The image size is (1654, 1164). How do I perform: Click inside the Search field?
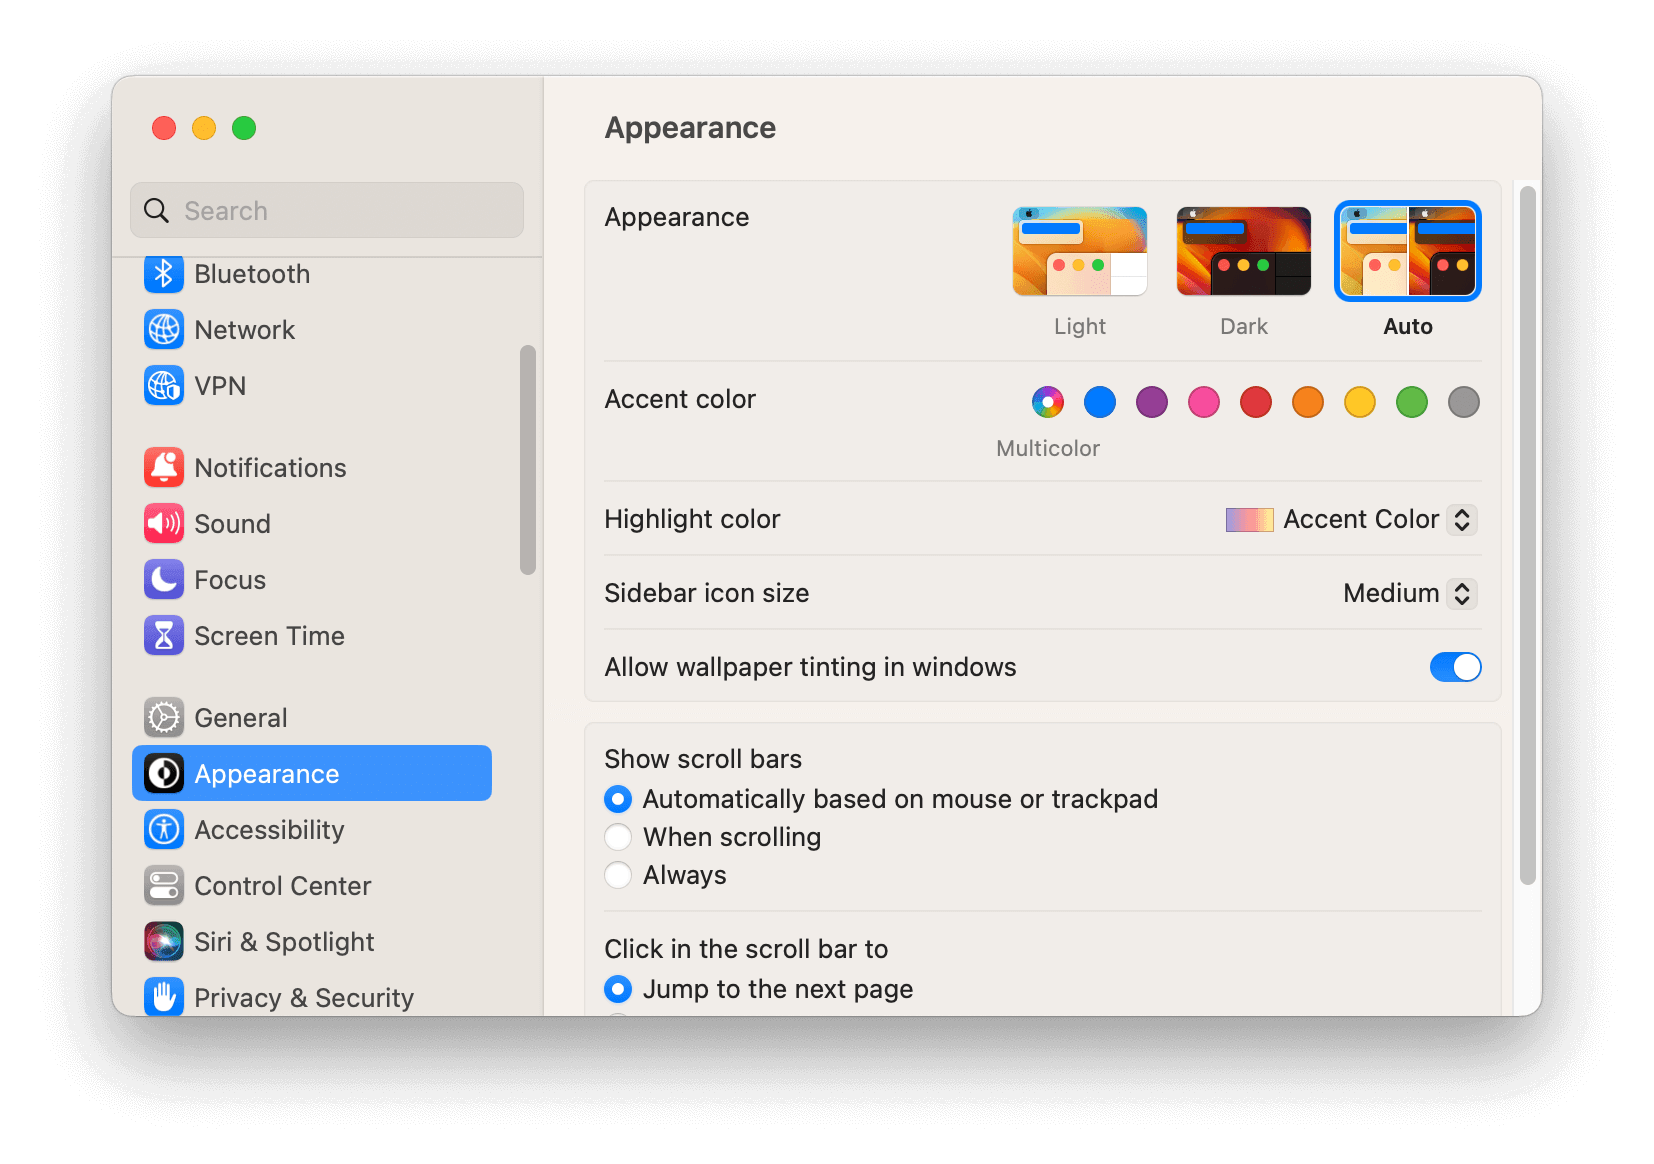click(x=326, y=210)
